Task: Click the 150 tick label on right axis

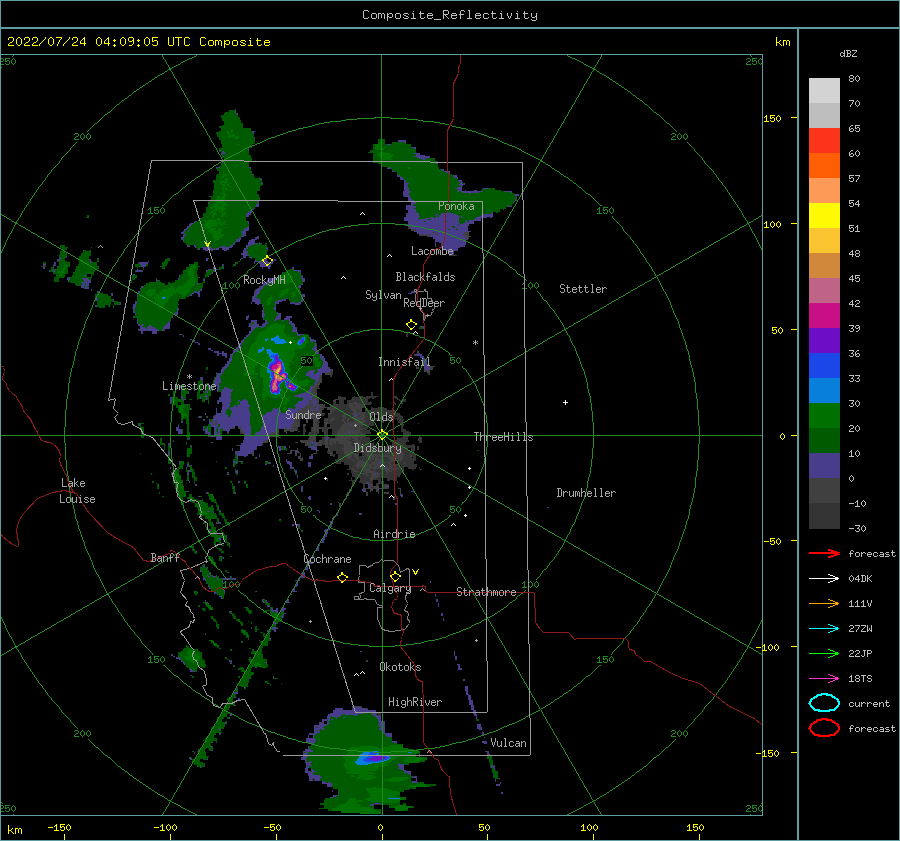Action: [x=772, y=118]
